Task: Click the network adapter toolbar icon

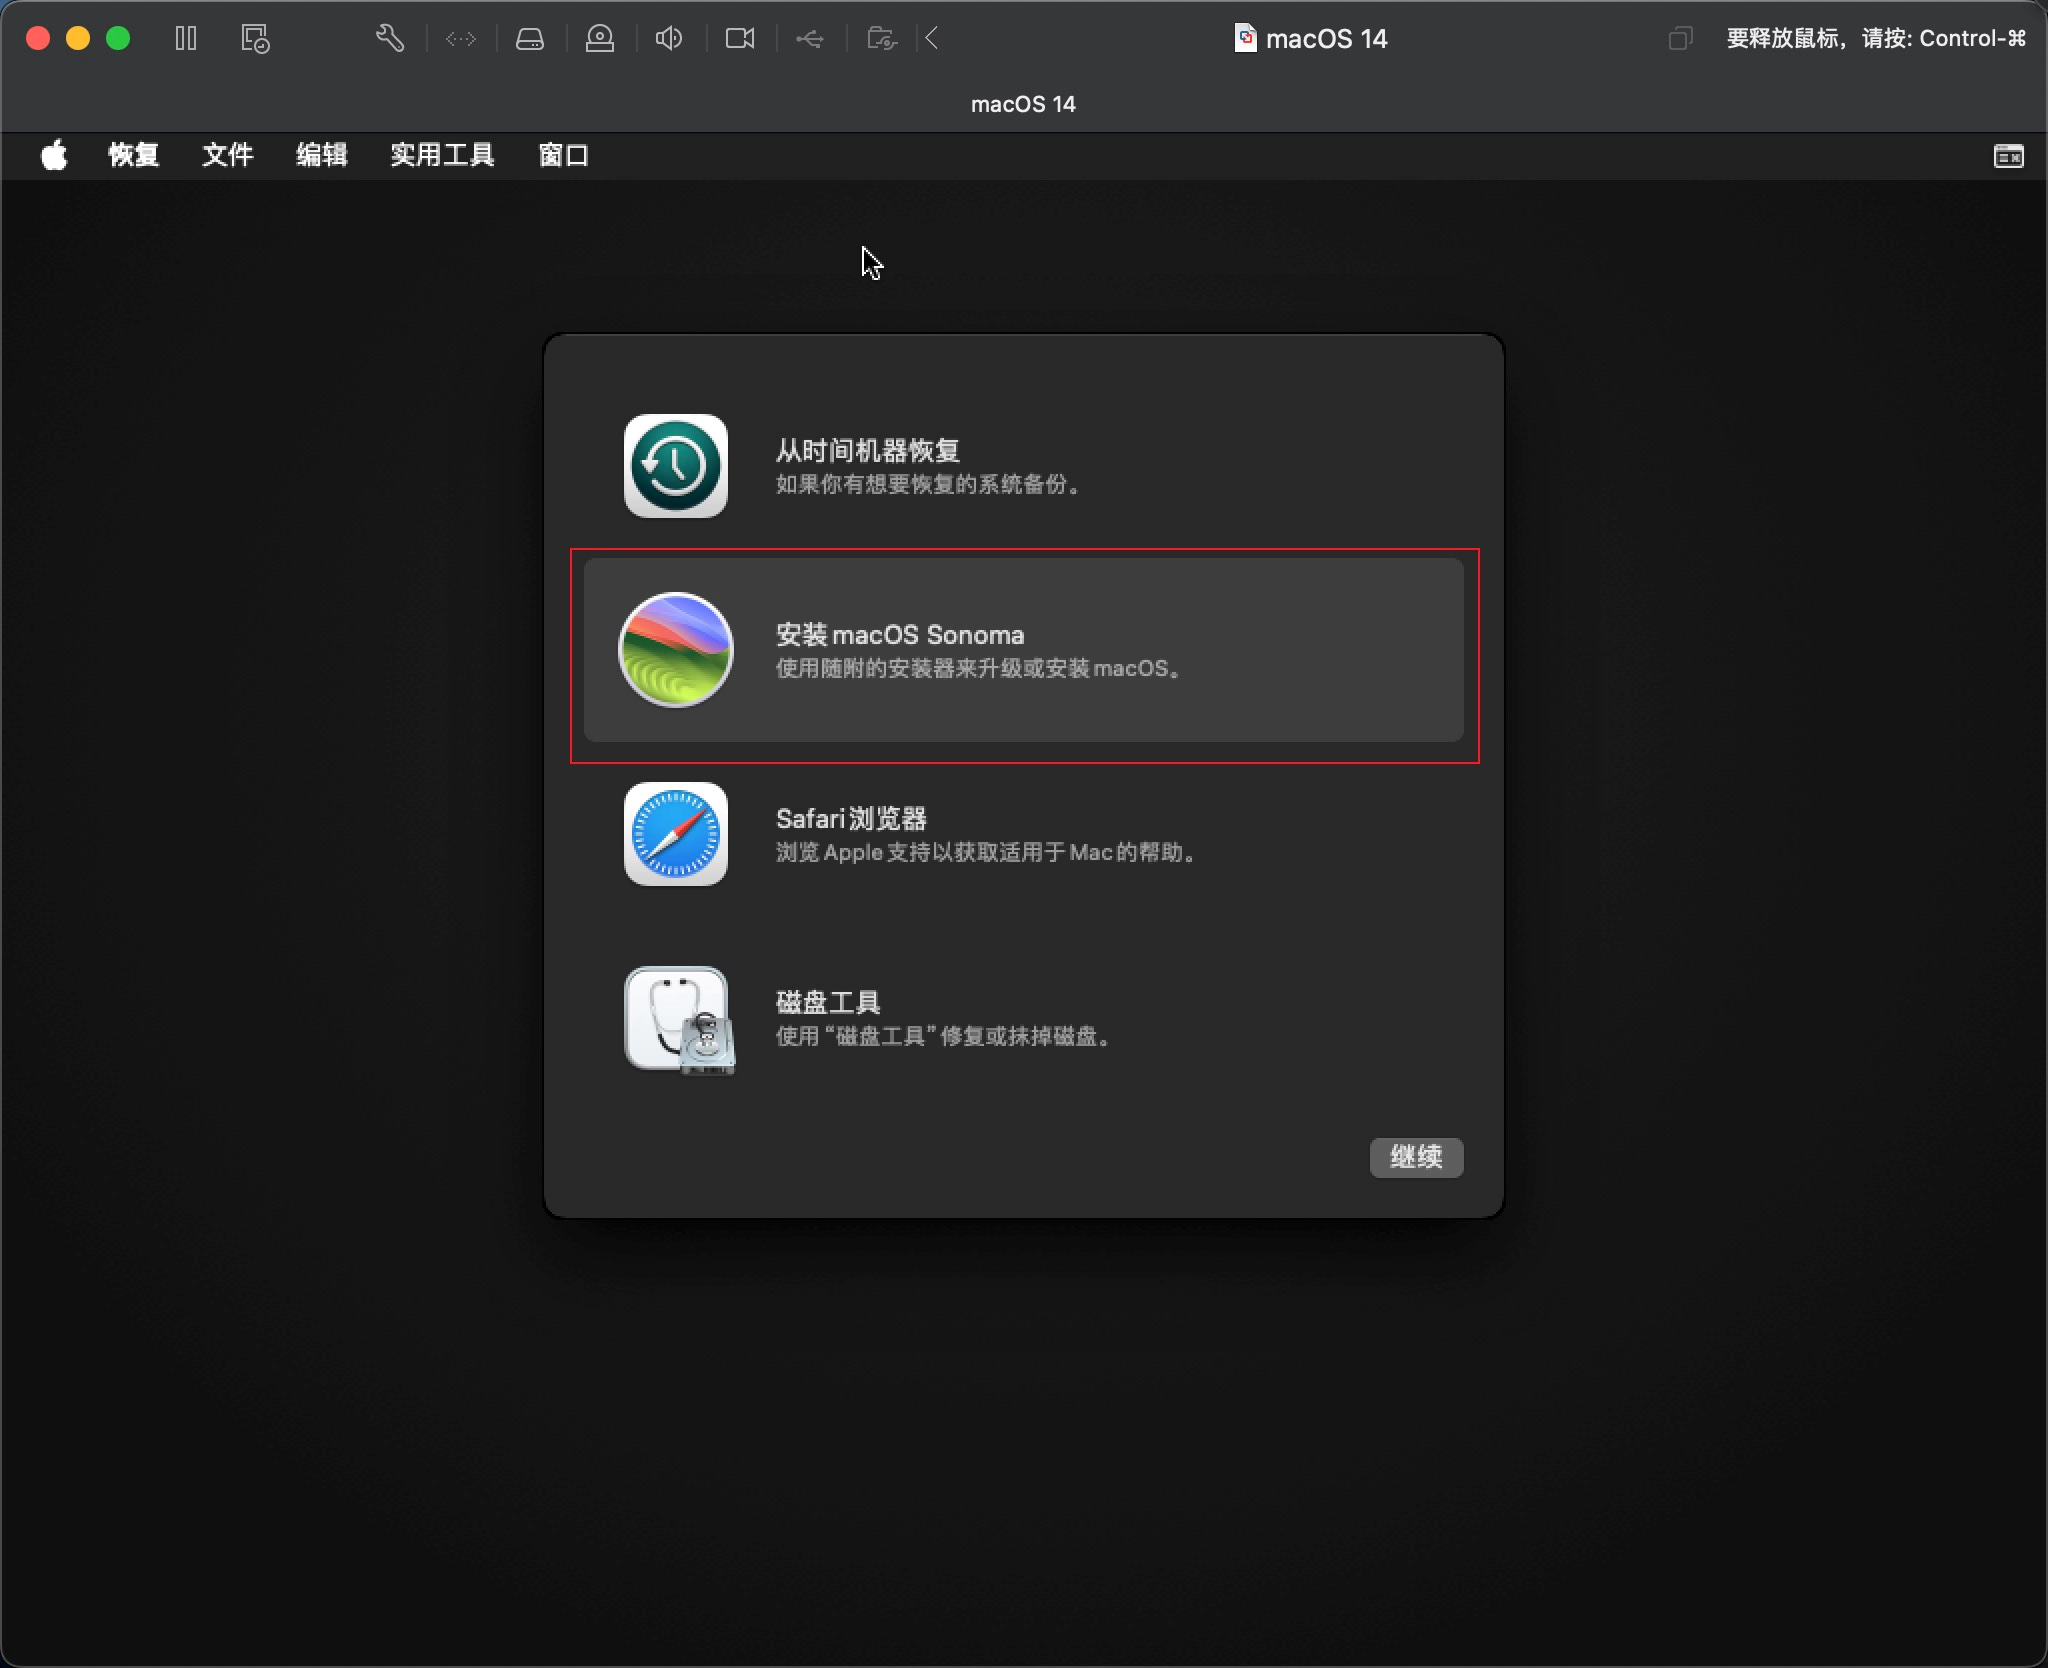Action: coord(461,39)
